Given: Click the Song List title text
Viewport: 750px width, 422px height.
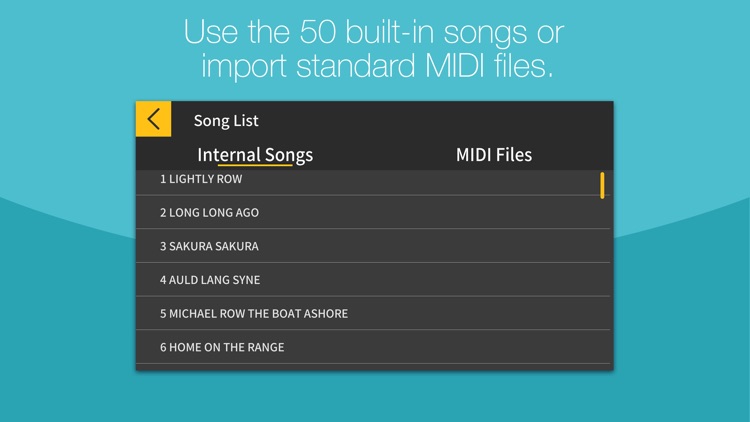Looking at the screenshot, I should click(226, 121).
